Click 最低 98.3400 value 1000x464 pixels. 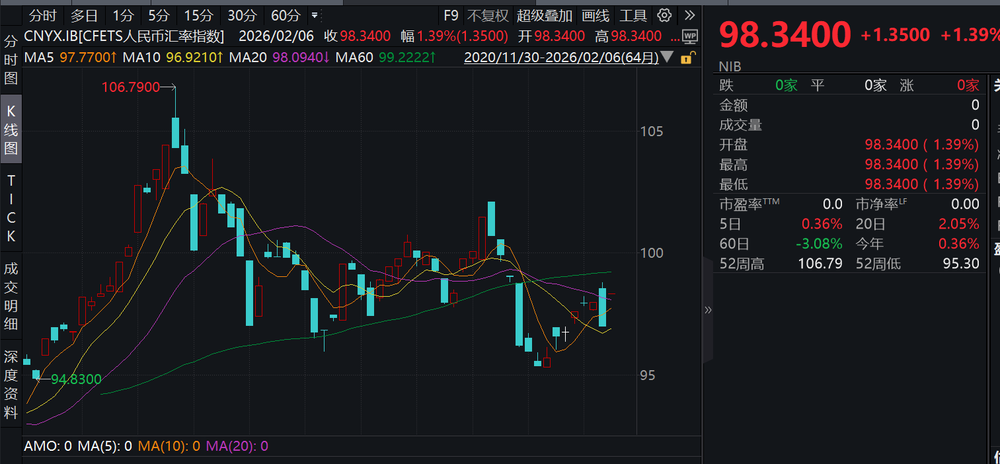[922, 185]
